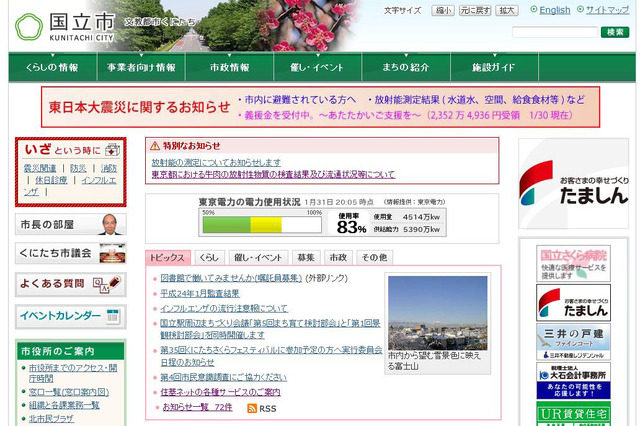
Task: Open 東日本大震災に関するお知らせ banner heading
Action: (140, 107)
